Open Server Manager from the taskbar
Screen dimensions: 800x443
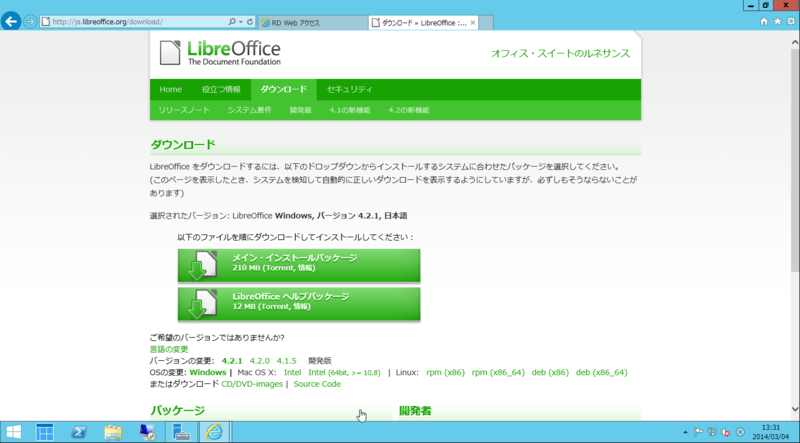(44, 432)
